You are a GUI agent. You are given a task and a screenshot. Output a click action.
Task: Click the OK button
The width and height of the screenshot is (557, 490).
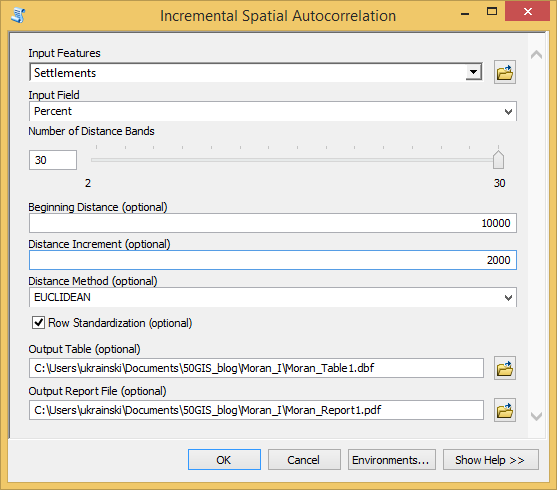point(224,460)
